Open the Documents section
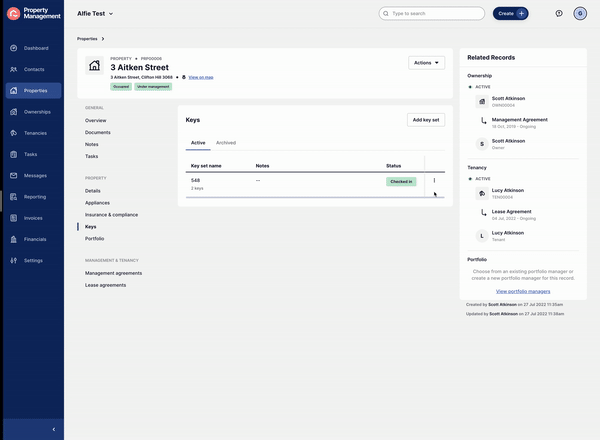The width and height of the screenshot is (600, 440). pos(98,132)
